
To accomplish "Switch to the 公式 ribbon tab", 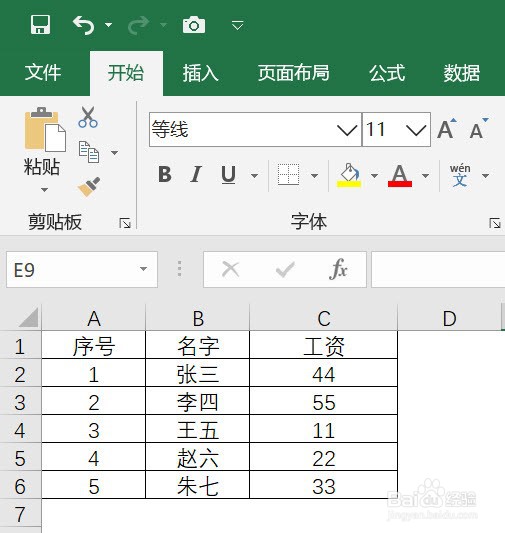I will pos(387,72).
